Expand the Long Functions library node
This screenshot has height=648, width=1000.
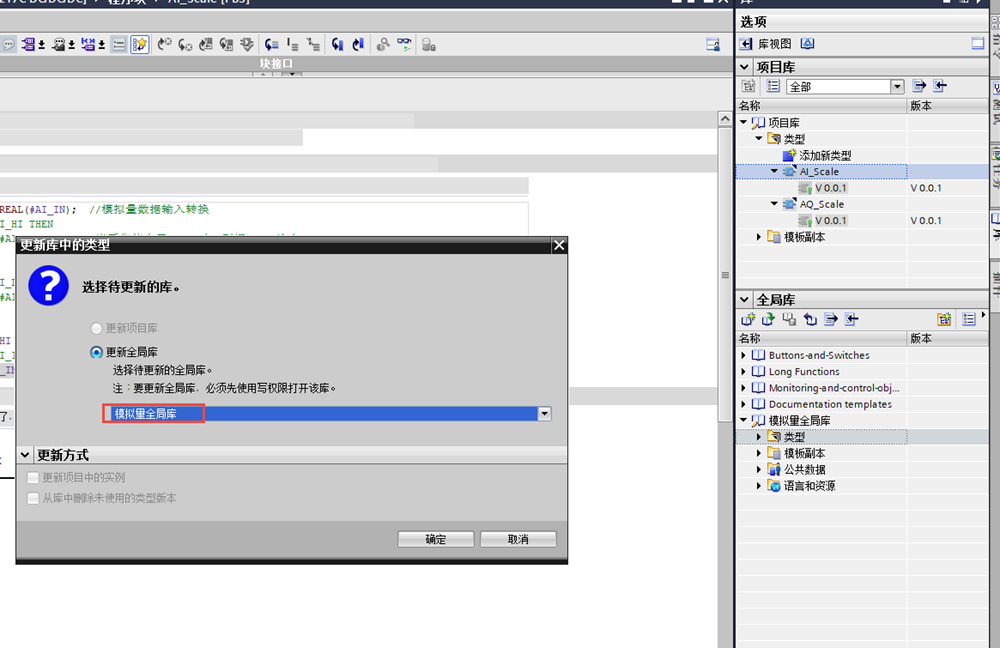[743, 371]
